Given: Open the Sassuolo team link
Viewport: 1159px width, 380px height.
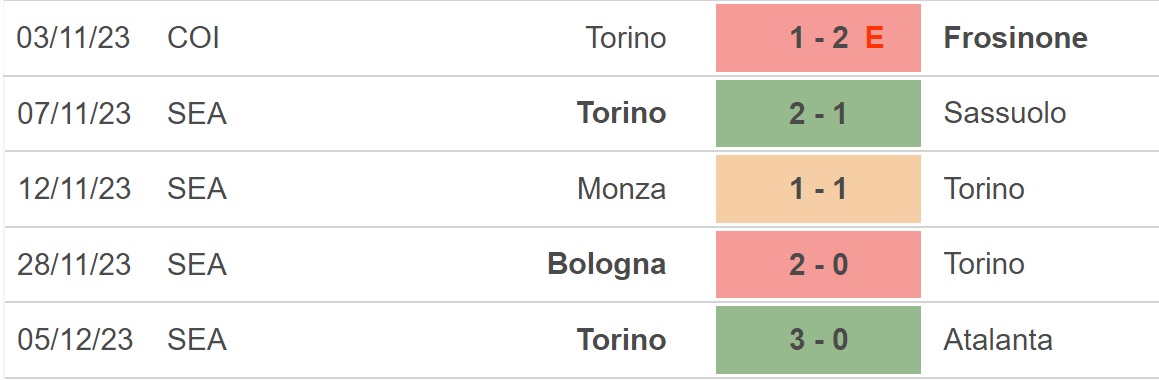Looking at the screenshot, I should [1005, 113].
